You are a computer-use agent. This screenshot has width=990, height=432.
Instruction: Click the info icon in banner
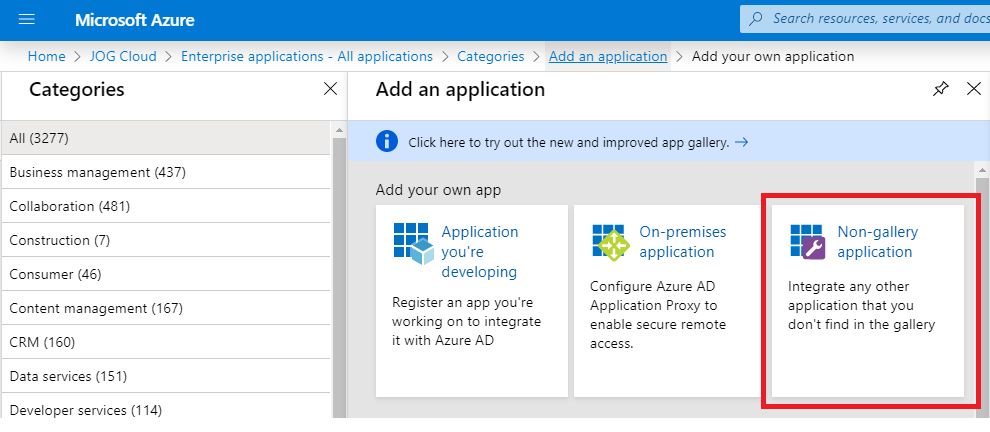(x=387, y=141)
